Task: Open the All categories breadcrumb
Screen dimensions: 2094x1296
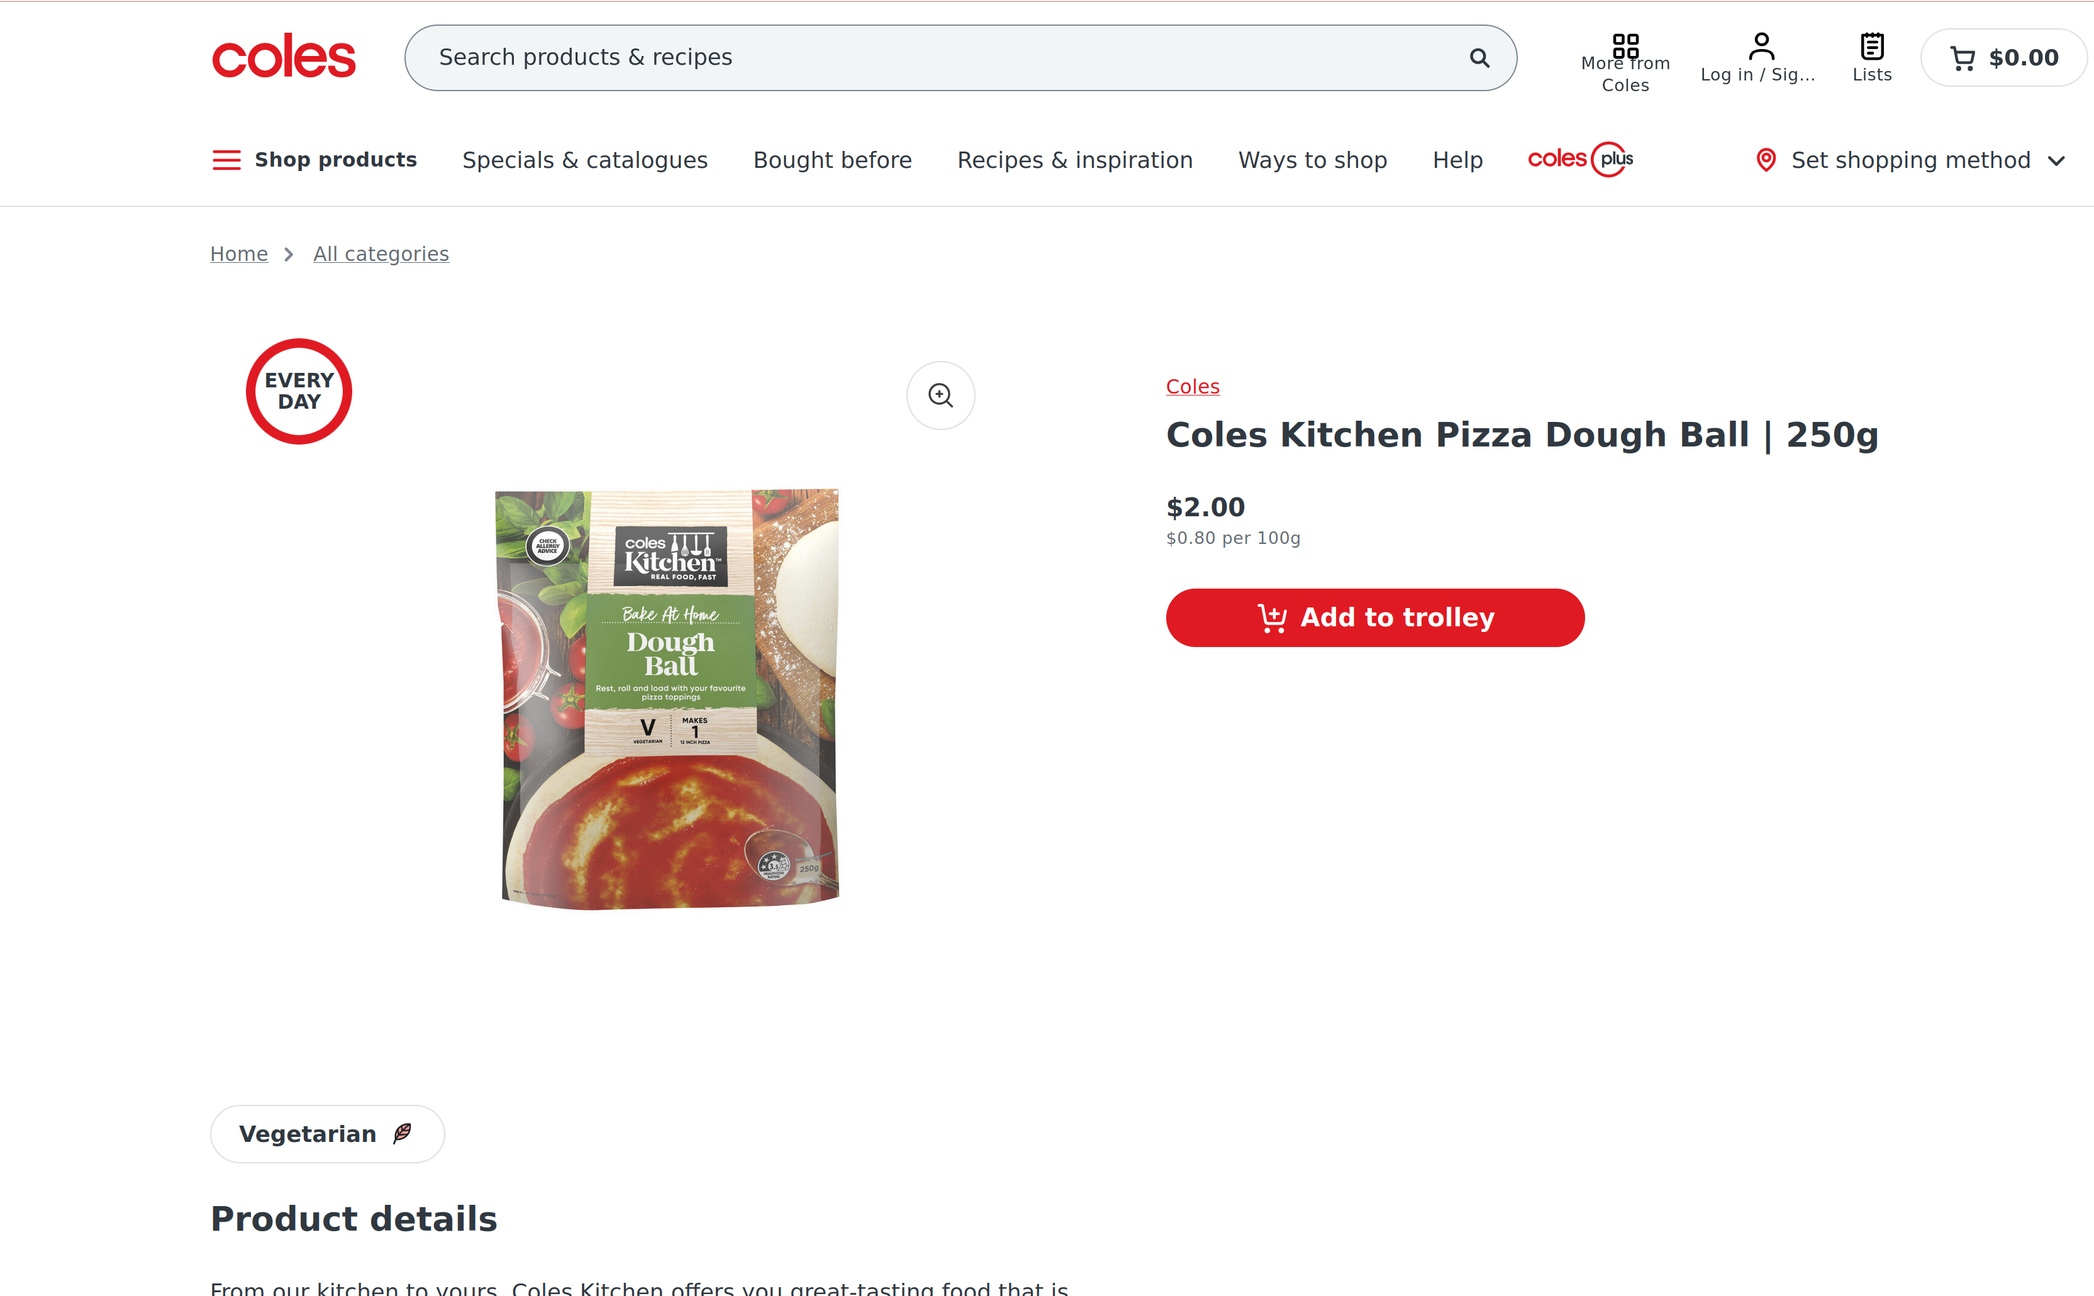Action: pyautogui.click(x=381, y=254)
